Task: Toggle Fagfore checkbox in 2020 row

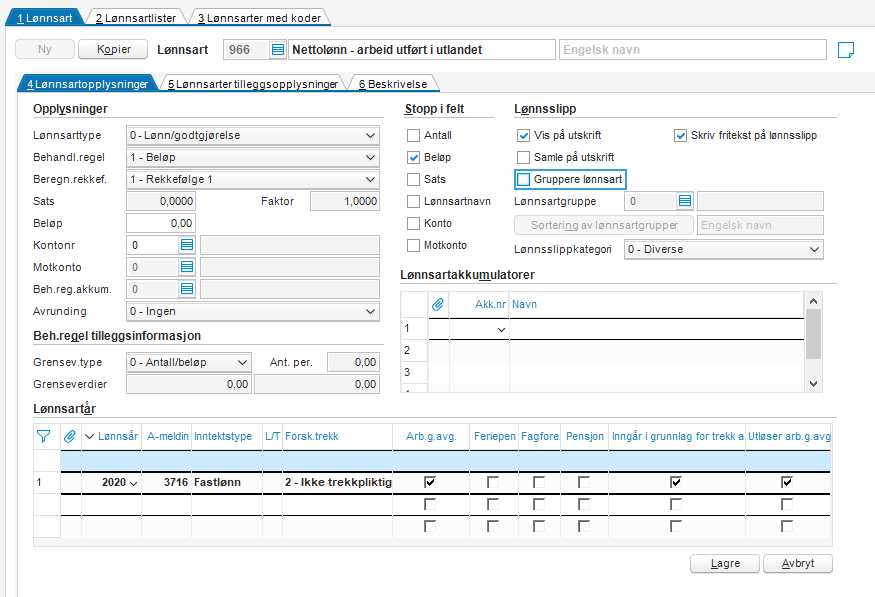Action: coord(539,482)
